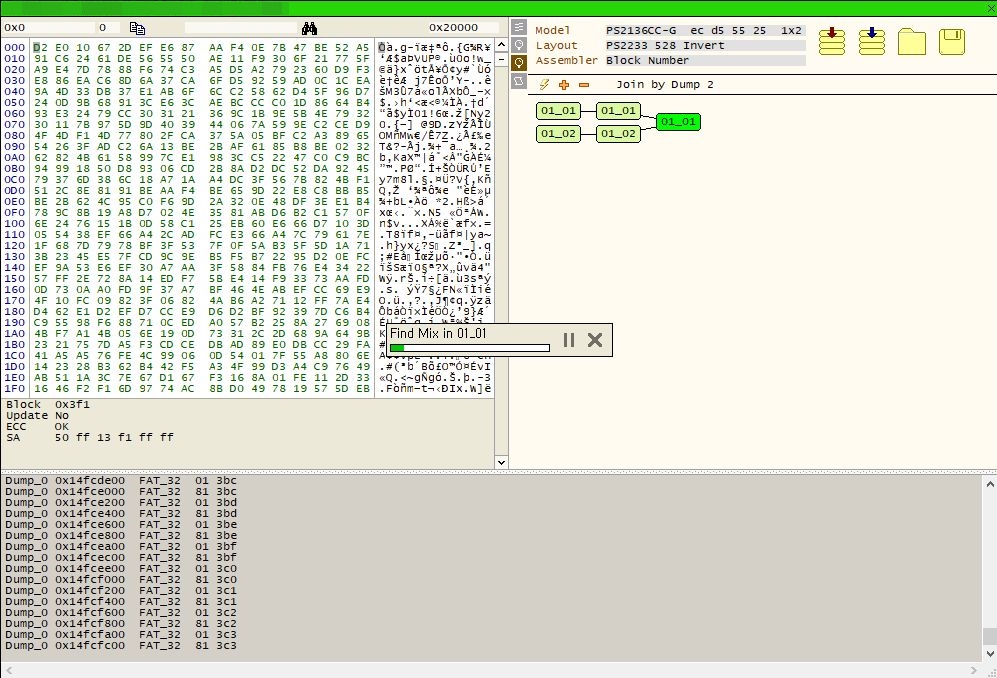Click the Find Mix progress bar
The height and width of the screenshot is (678, 997).
(x=469, y=348)
